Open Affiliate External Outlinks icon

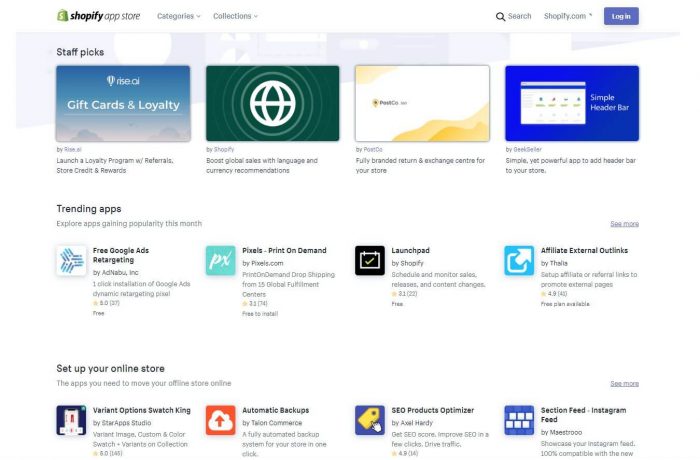(519, 260)
